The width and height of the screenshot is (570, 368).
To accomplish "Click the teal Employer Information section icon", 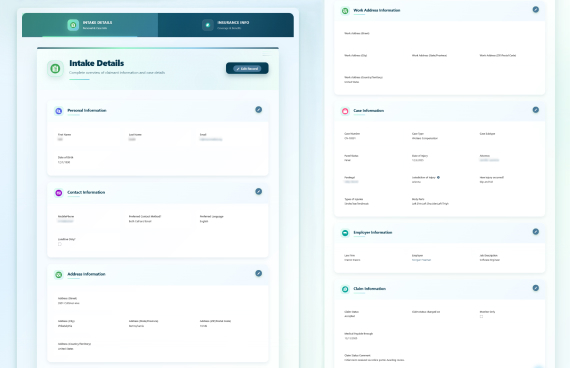I will click(345, 233).
